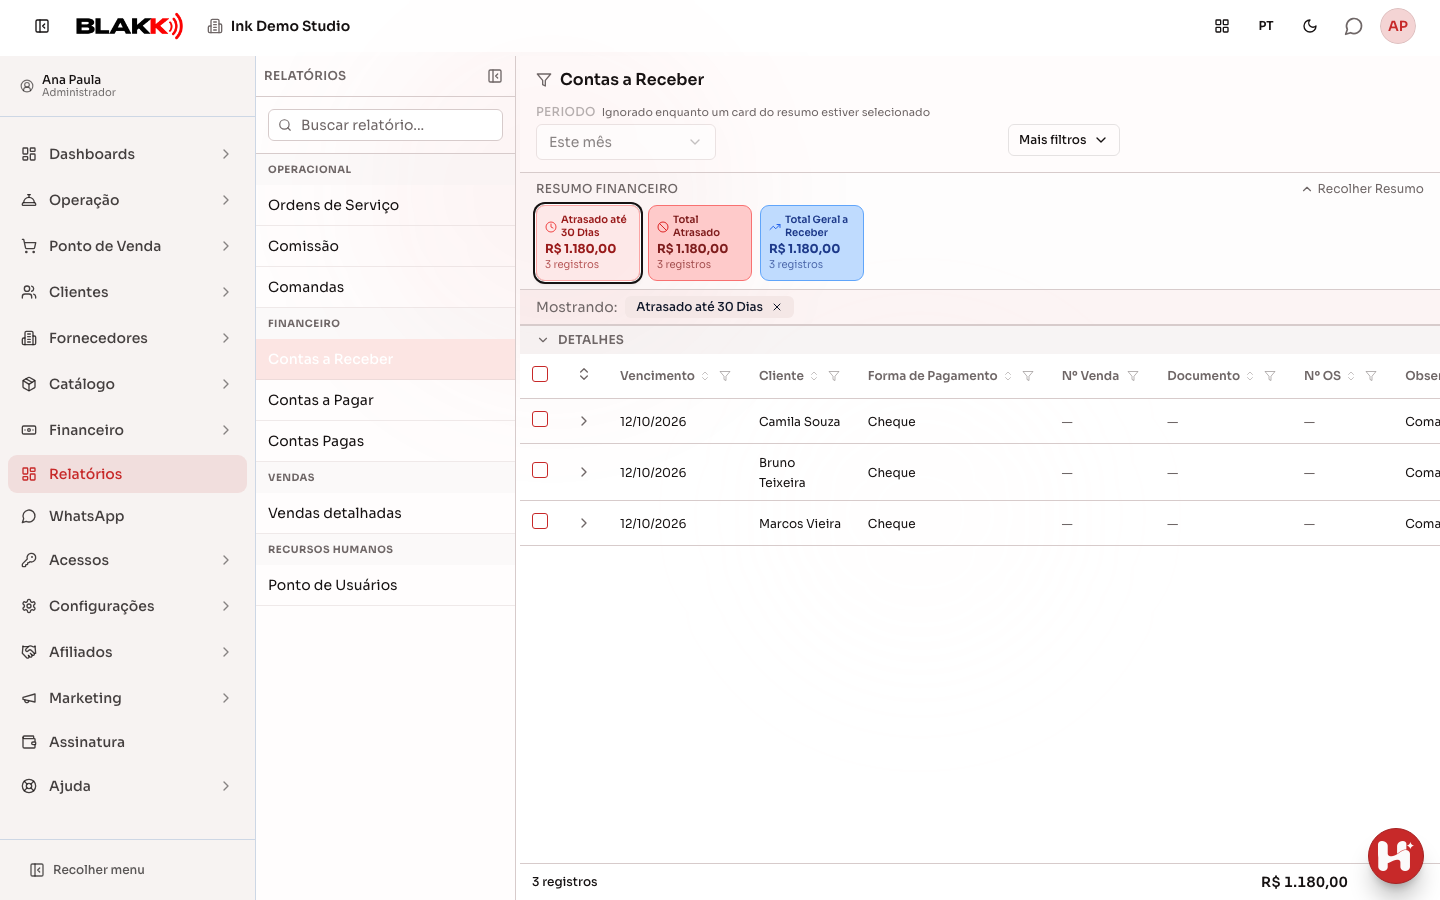The height and width of the screenshot is (900, 1440).
Task: Click the filter icon in the Documento column
Action: click(1270, 376)
